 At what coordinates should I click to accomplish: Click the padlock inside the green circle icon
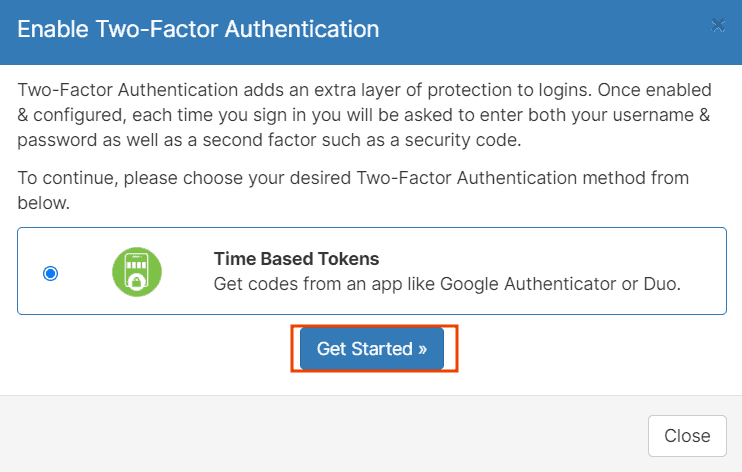point(136,282)
